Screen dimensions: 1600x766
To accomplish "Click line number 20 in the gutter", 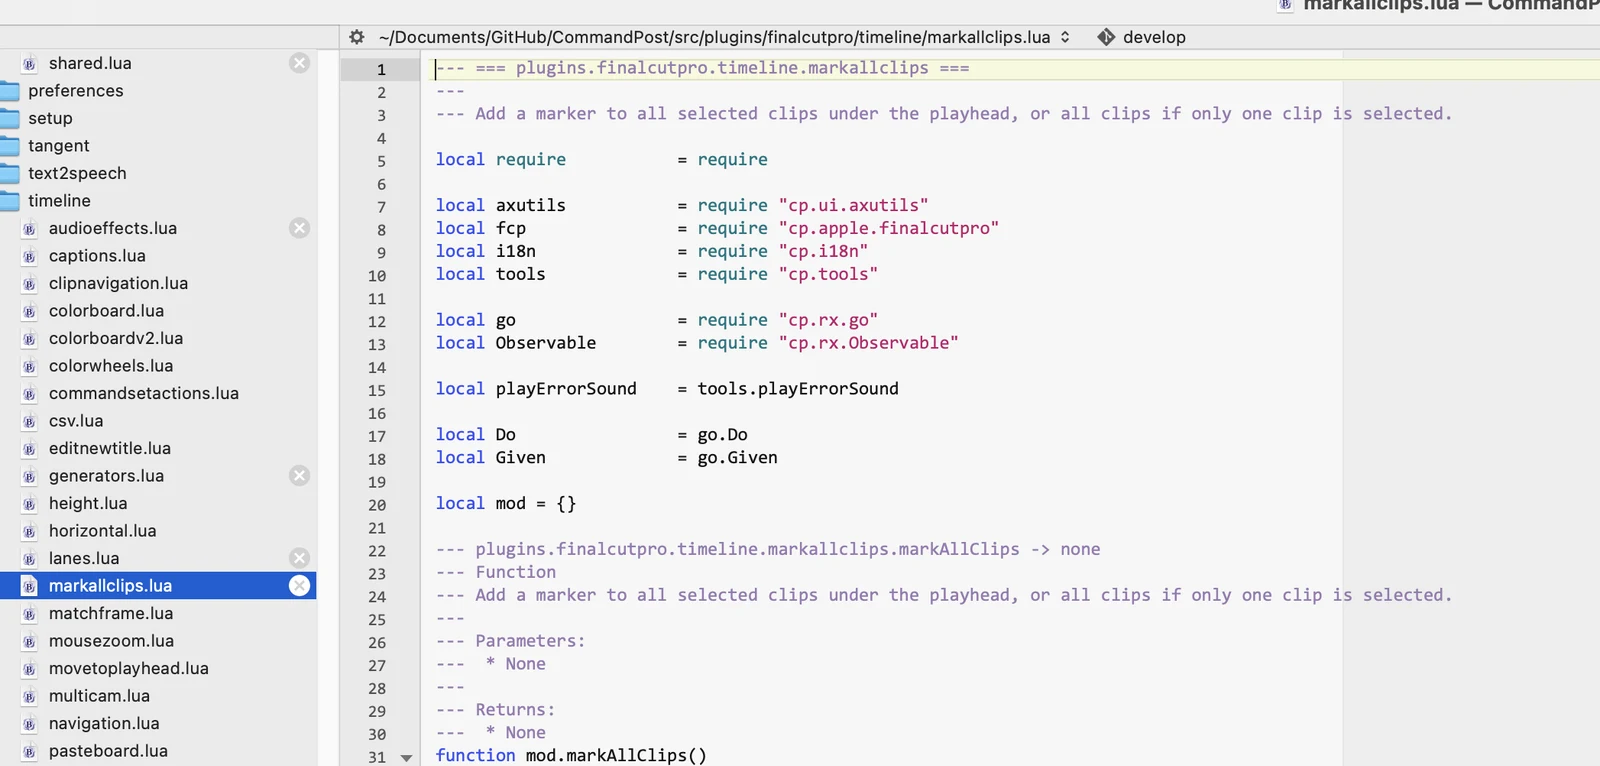I will pyautogui.click(x=377, y=505).
